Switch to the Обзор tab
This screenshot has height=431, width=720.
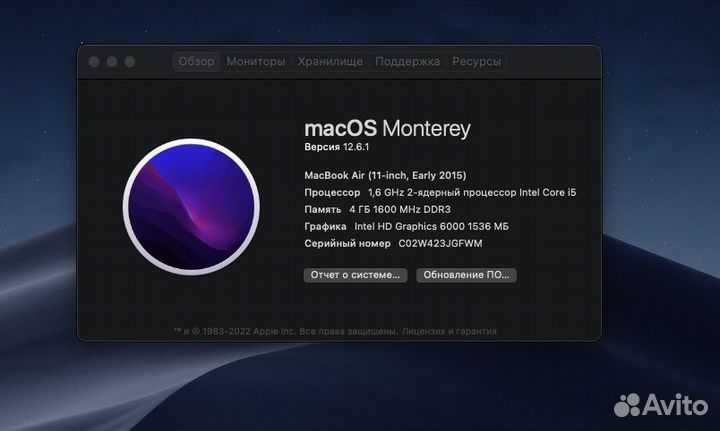pyautogui.click(x=196, y=62)
